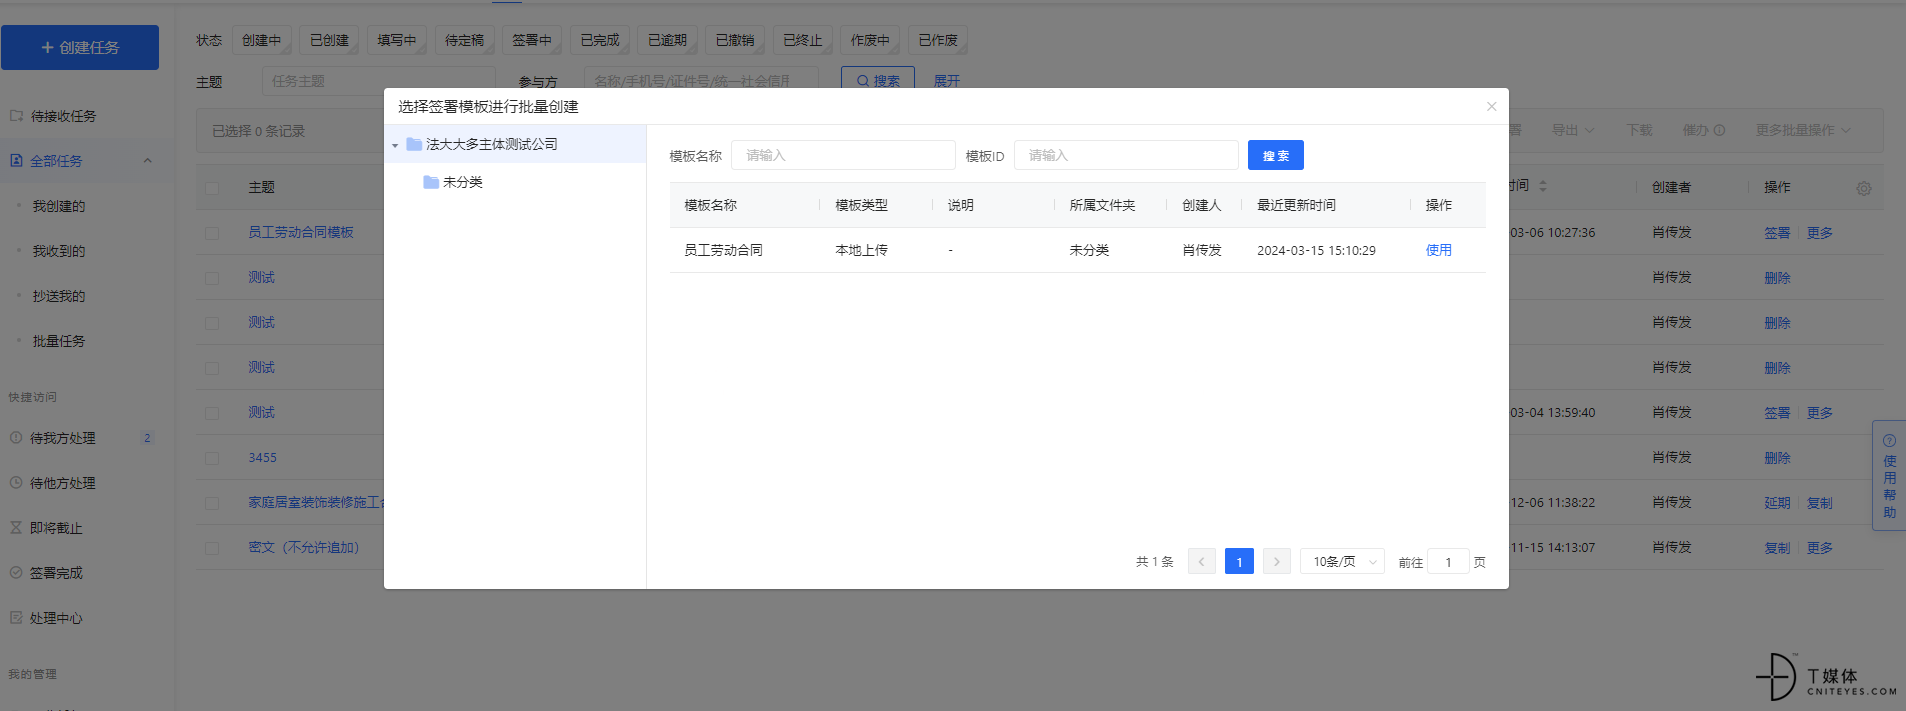Click the 处理中心 sidebar icon
Screen dimensions: 1906x711
pos(16,617)
